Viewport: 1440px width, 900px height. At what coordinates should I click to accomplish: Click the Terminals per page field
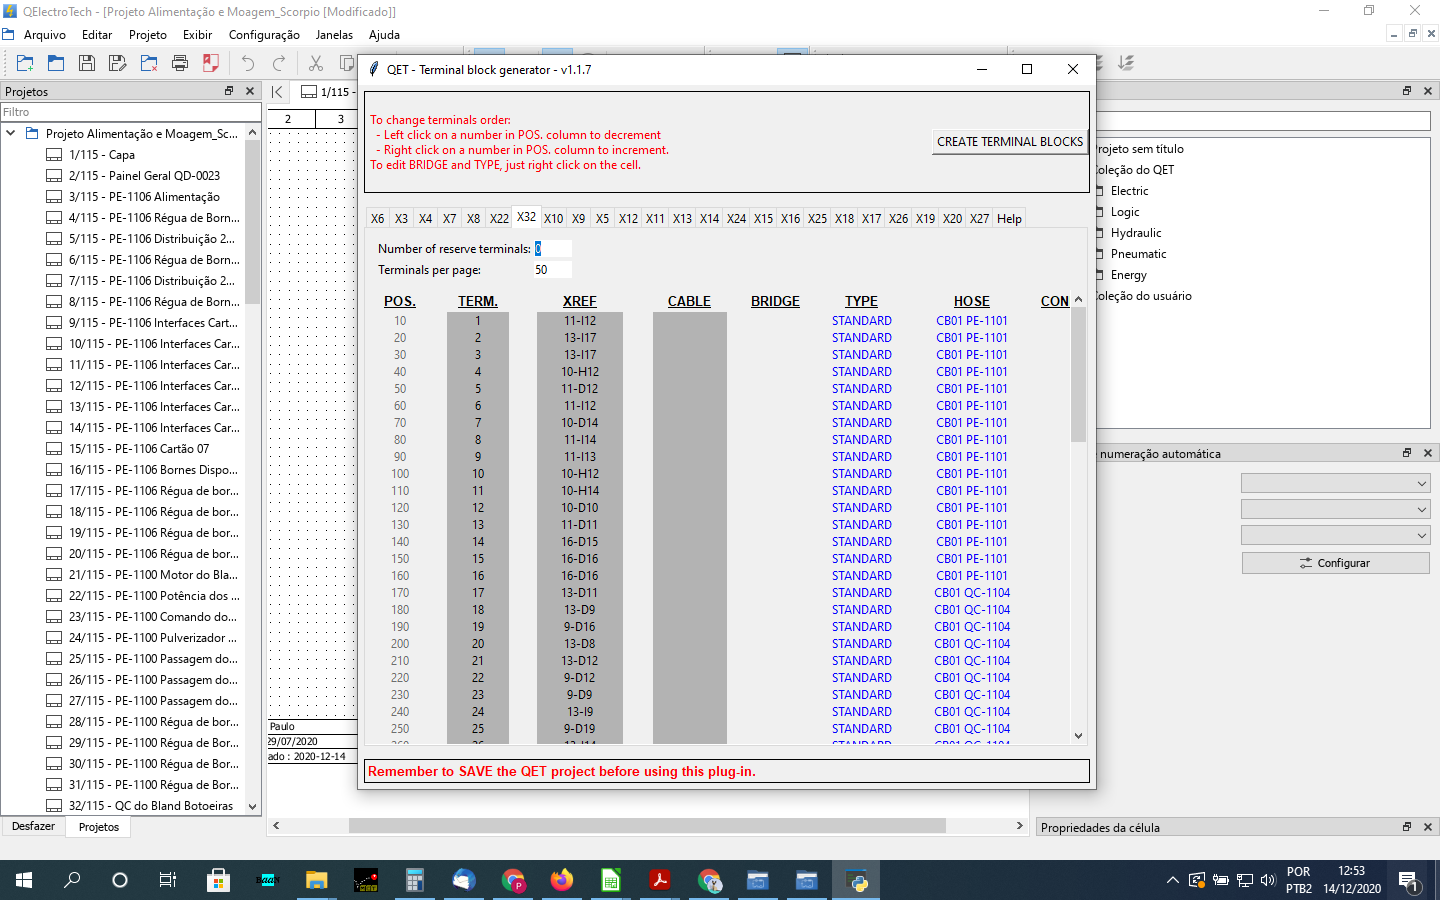[x=552, y=270]
